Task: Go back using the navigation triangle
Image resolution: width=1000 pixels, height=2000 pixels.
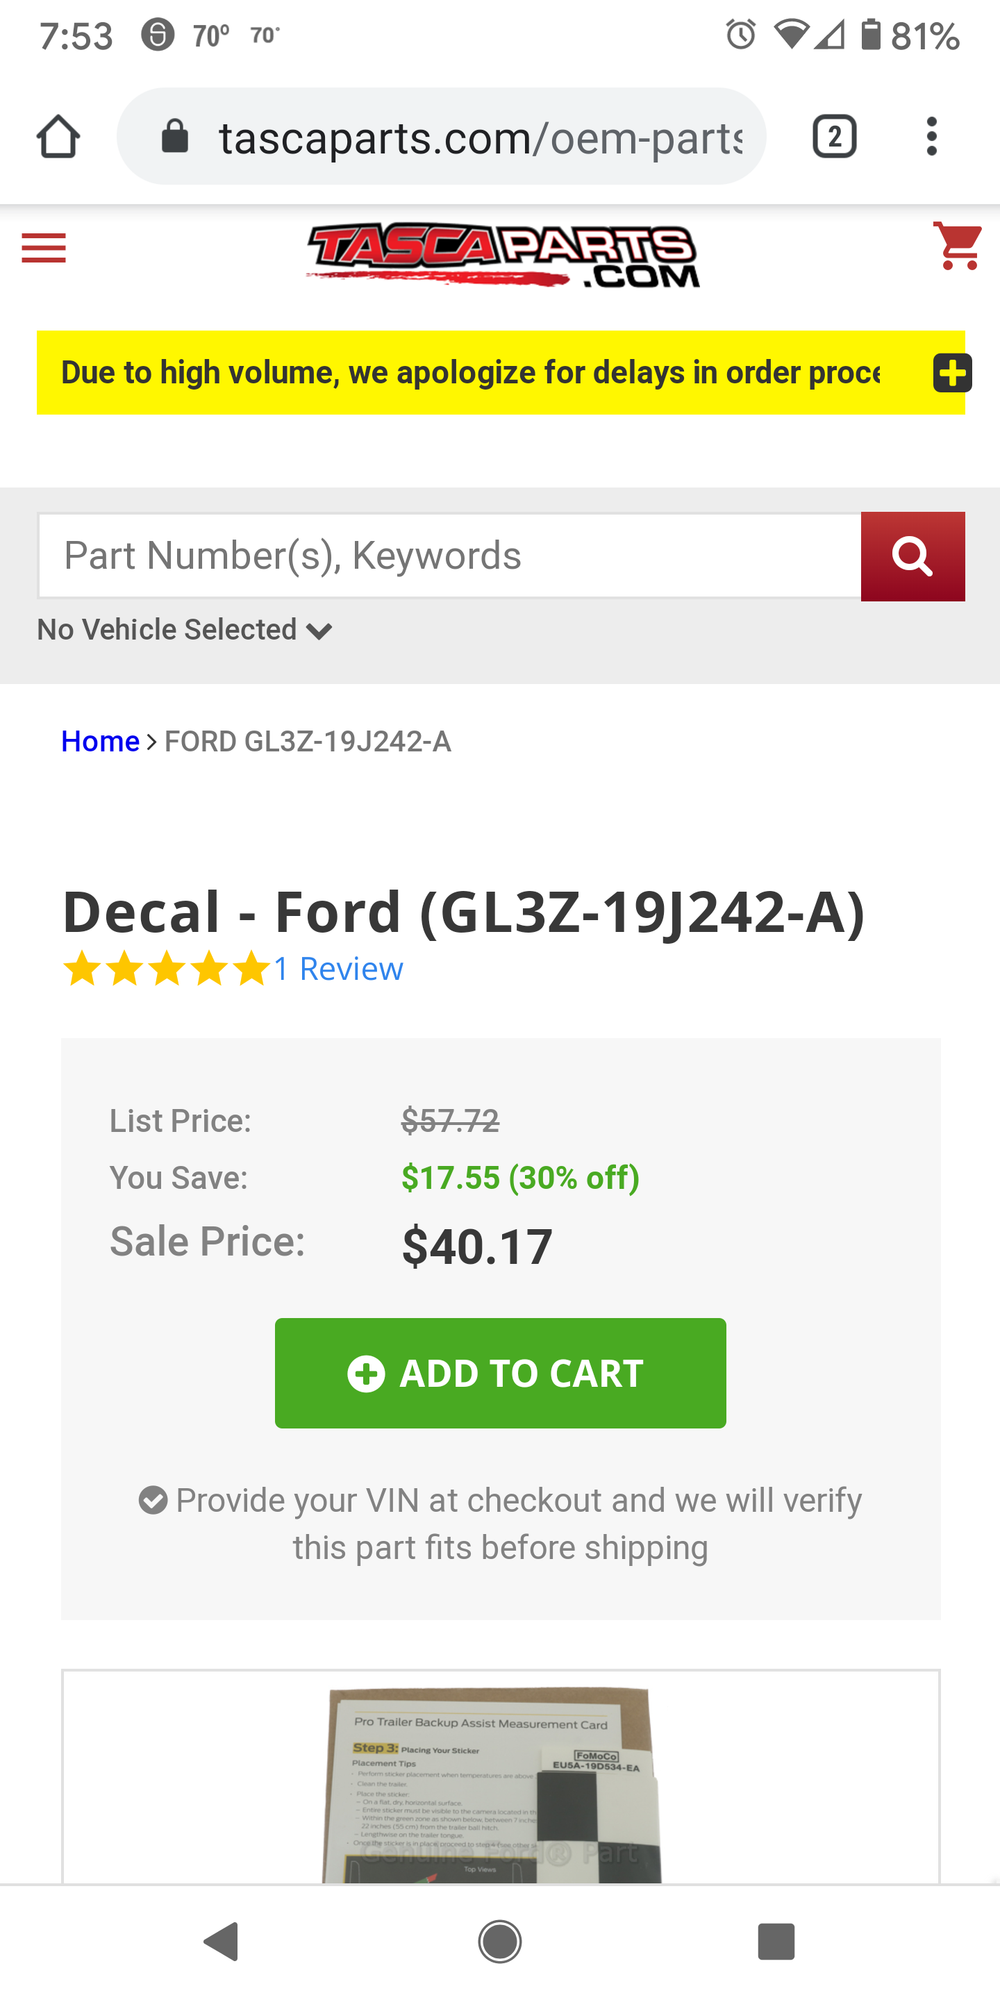Action: coord(222,1942)
